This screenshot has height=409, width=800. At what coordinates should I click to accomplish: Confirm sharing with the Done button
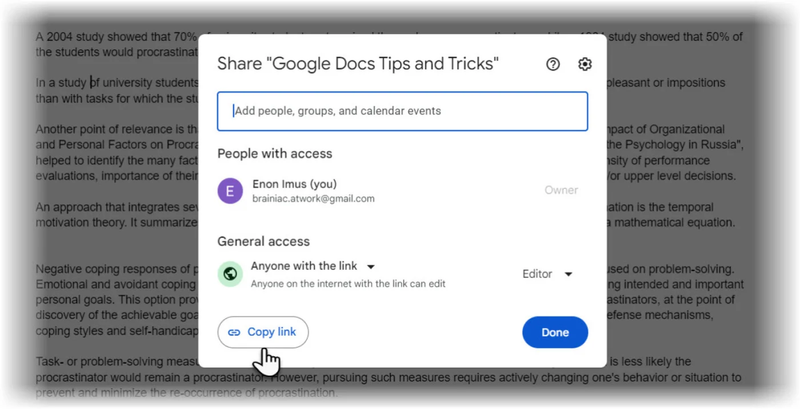click(x=555, y=333)
